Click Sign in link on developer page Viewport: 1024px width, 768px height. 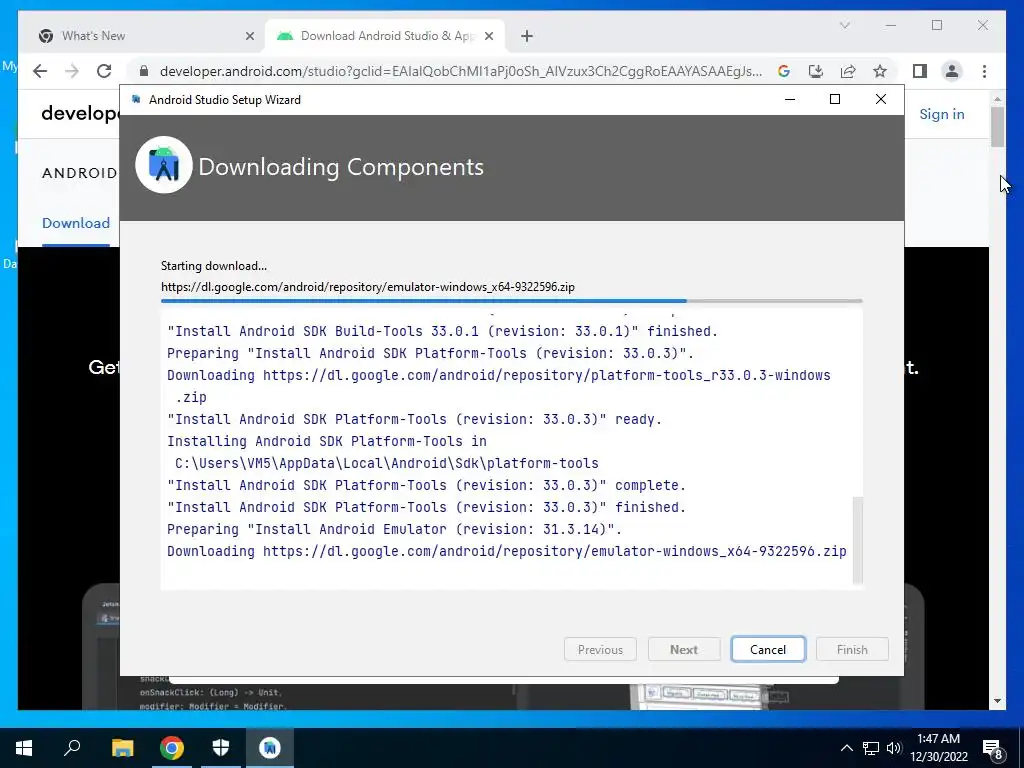tap(942, 114)
